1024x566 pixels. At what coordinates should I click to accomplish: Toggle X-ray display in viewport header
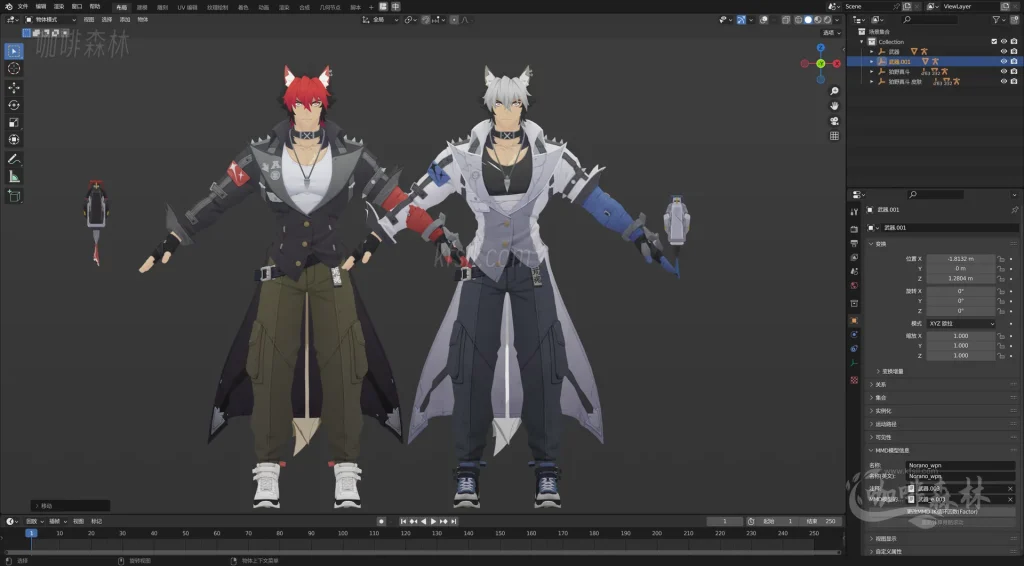pos(786,20)
